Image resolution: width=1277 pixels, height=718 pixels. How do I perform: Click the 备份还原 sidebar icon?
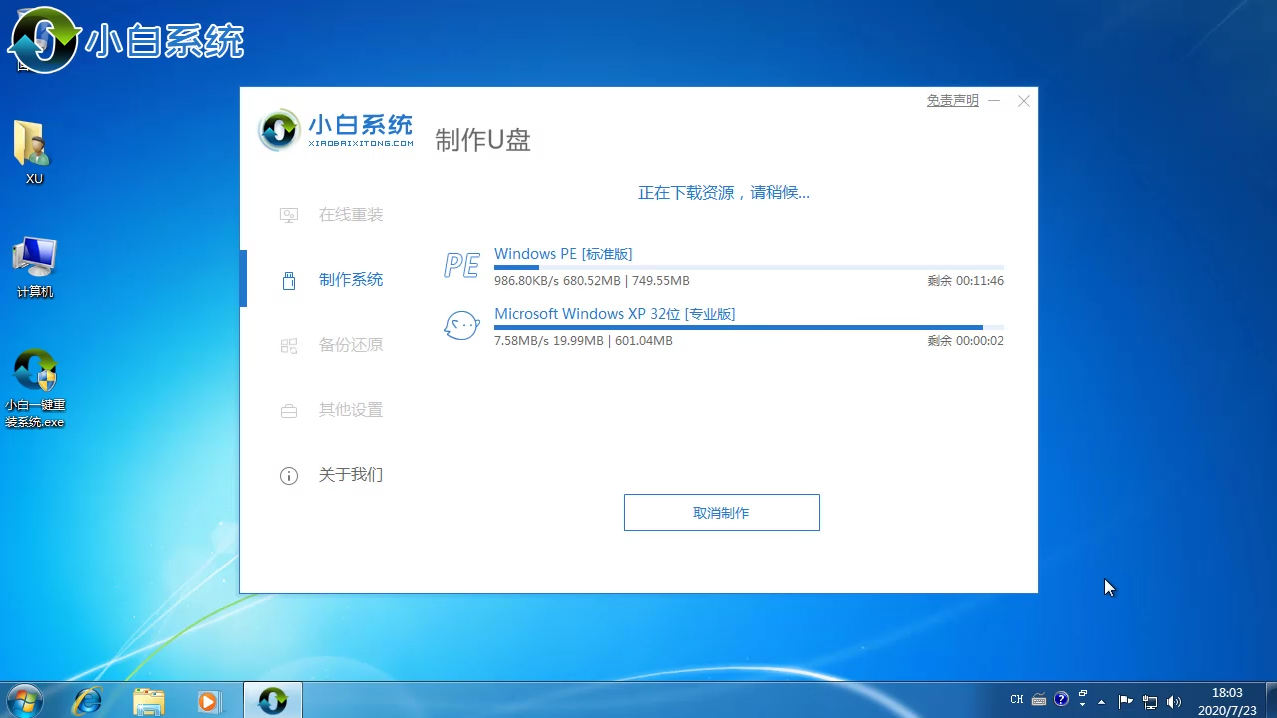click(x=289, y=345)
